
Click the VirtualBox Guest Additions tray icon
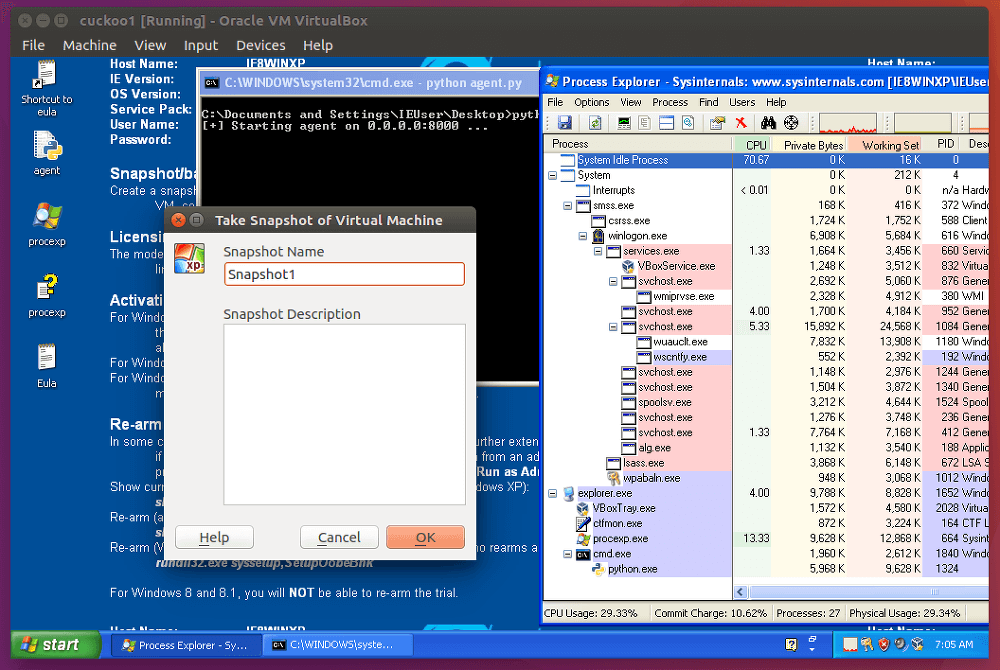(x=916, y=645)
